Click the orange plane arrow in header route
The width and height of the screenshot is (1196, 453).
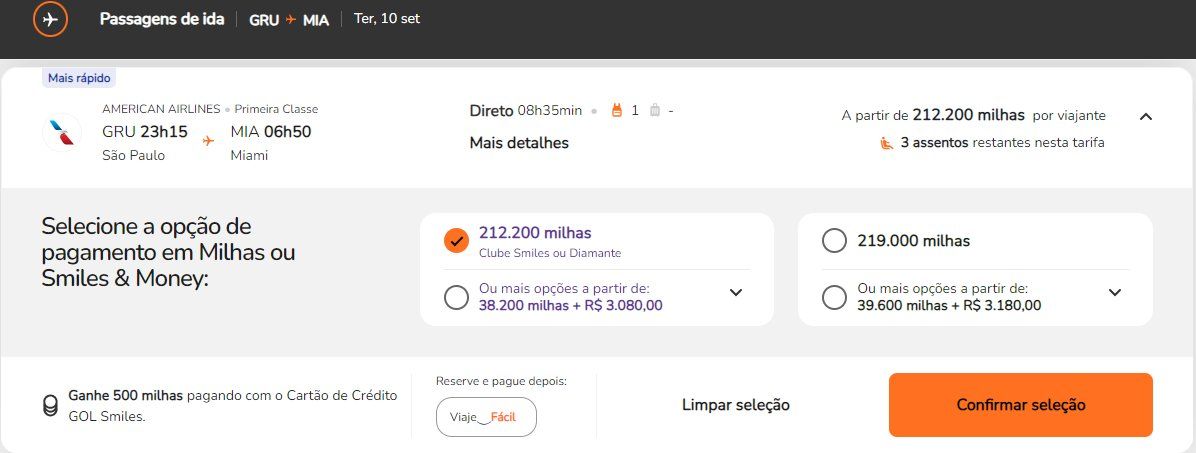[x=291, y=20]
